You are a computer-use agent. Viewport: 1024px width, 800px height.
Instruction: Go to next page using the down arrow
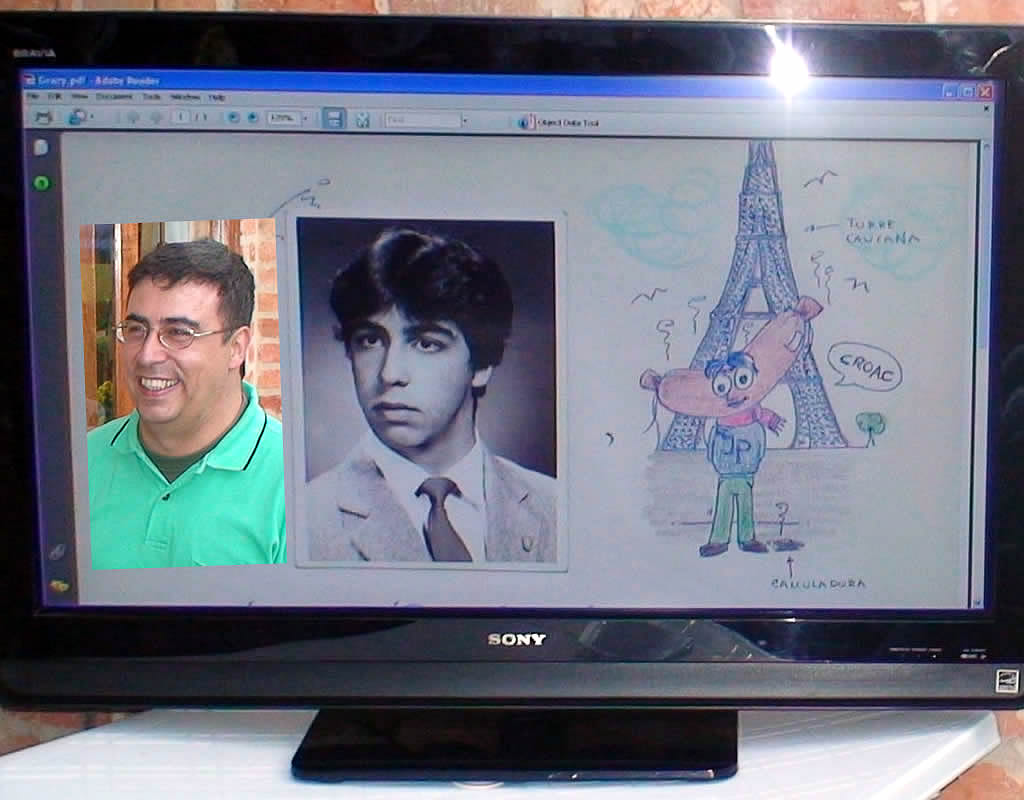click(x=156, y=118)
